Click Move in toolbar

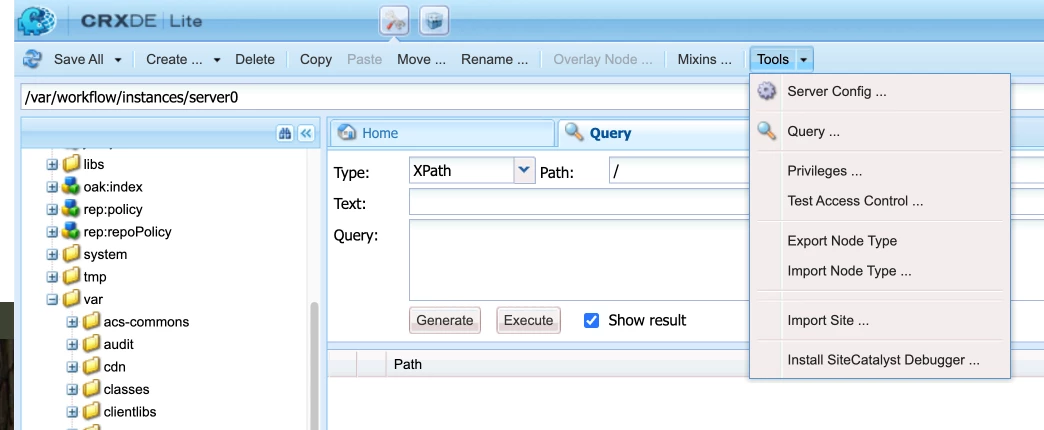tap(421, 59)
